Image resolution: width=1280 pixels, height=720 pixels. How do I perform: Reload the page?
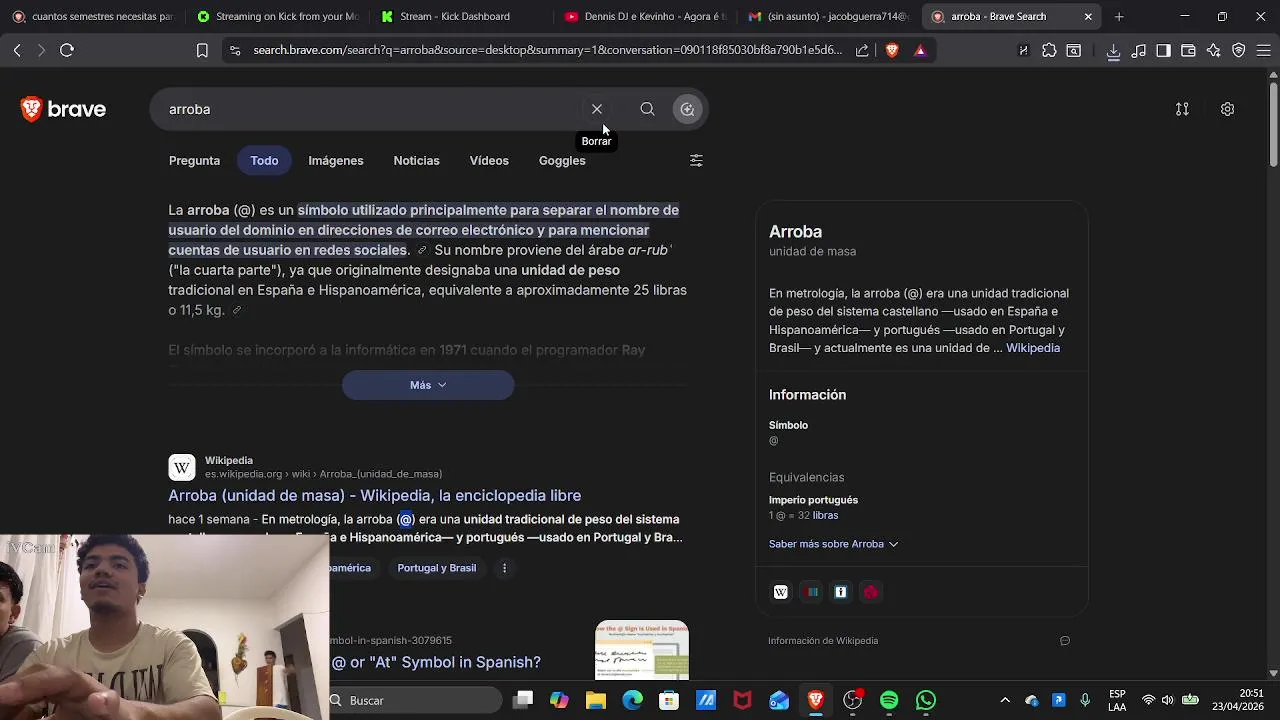pyautogui.click(x=67, y=50)
